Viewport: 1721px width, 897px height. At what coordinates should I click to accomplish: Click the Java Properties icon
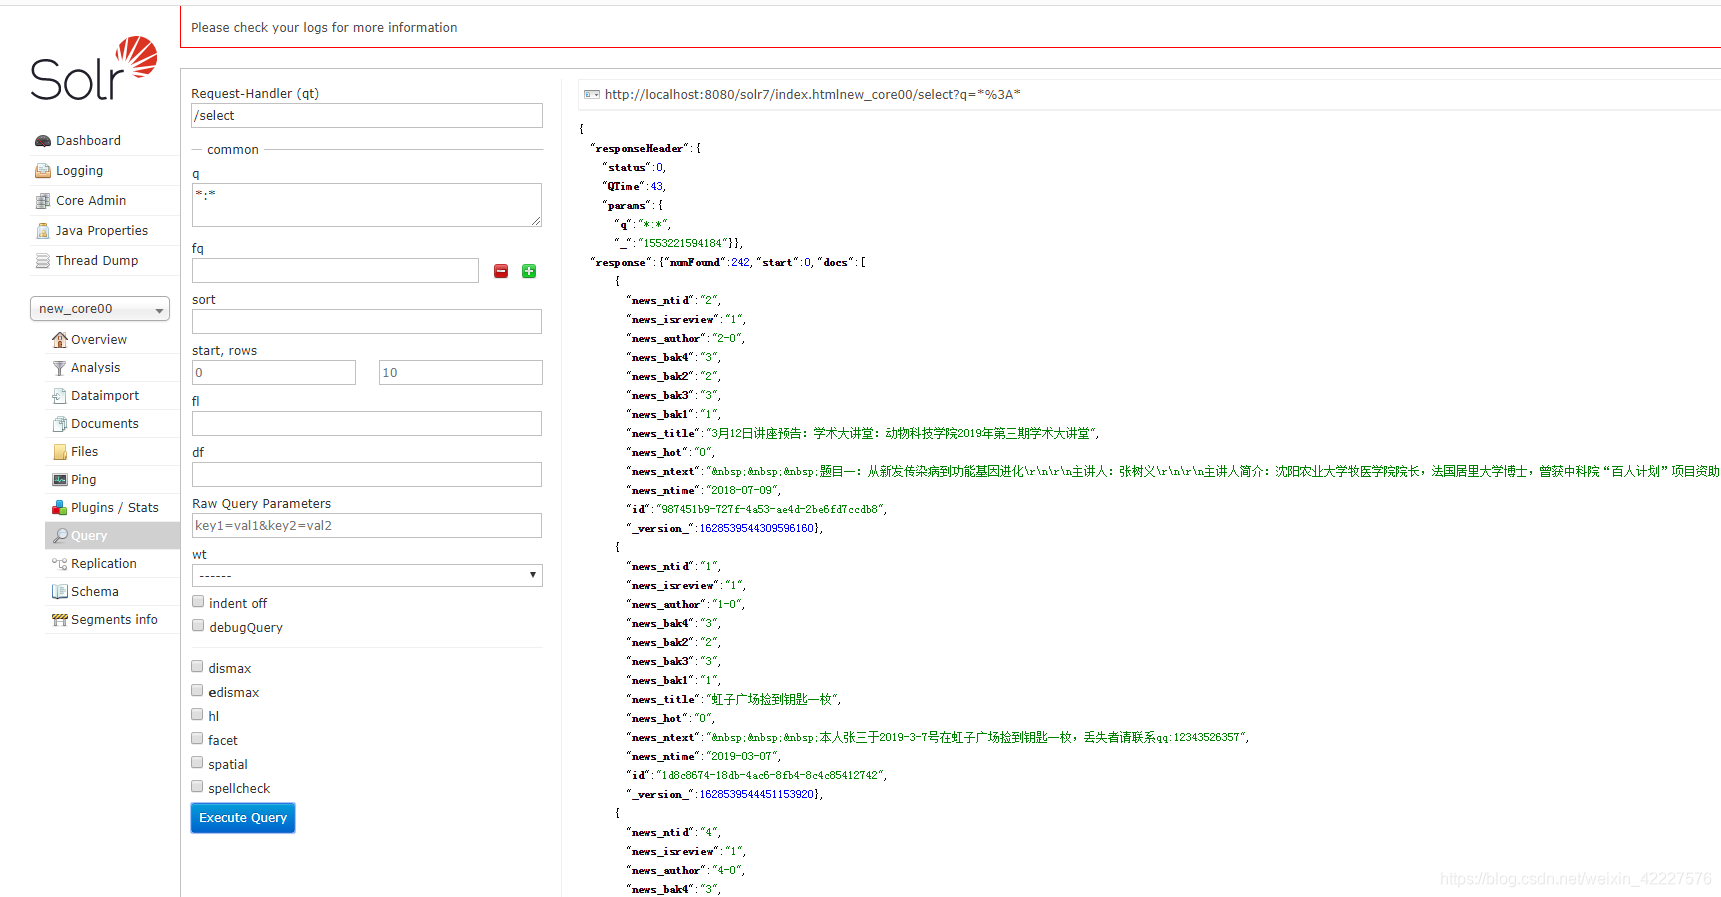42,231
